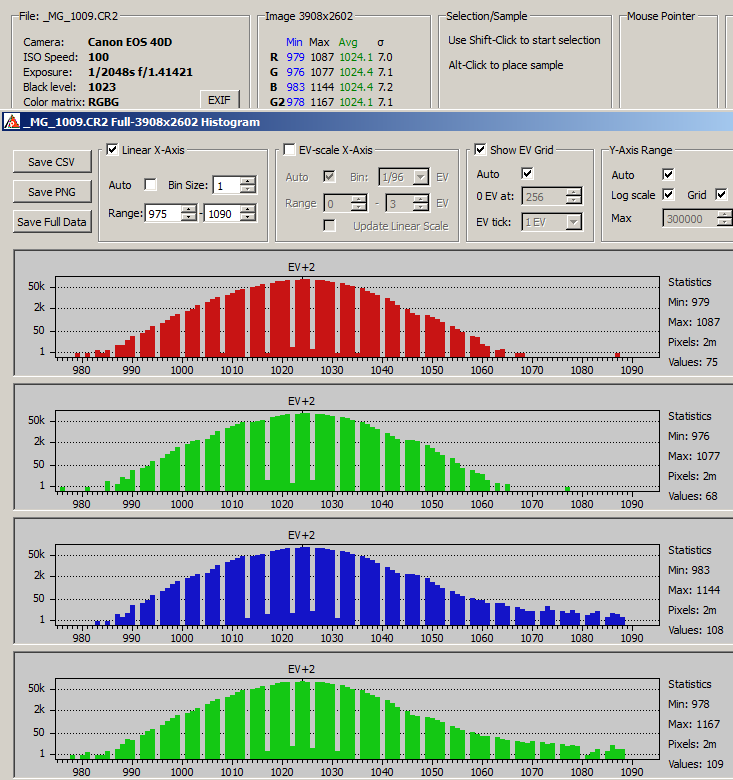Toggle the Log scale checkbox

(669, 195)
